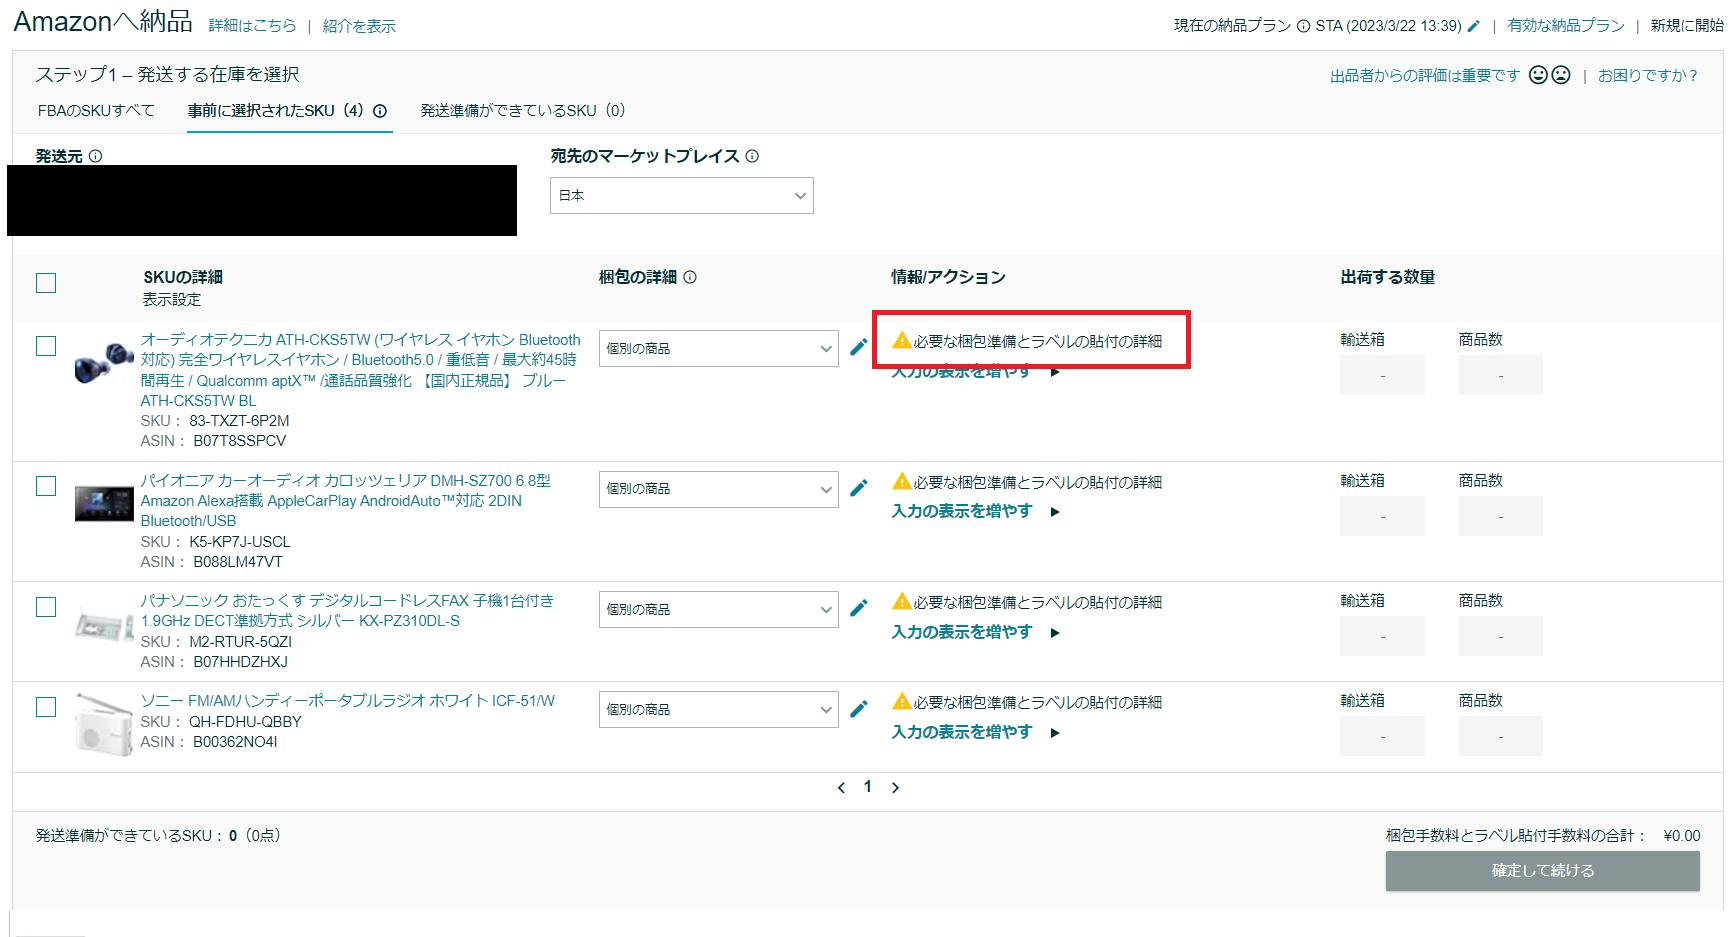Open 個別の商品 dropdown for ICF-51/W row
This screenshot has width=1735, height=937.
[718, 710]
